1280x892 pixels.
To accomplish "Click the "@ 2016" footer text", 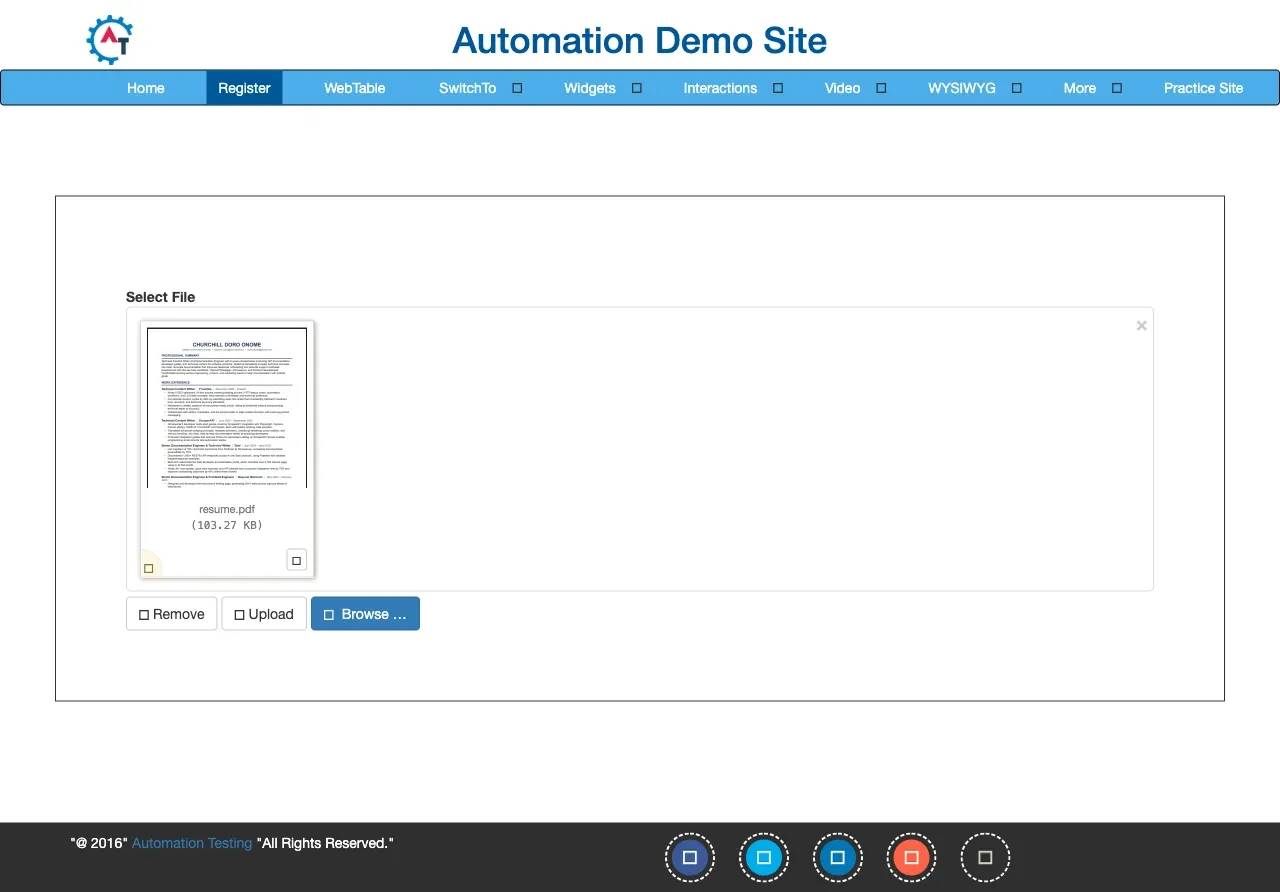I will [99, 843].
